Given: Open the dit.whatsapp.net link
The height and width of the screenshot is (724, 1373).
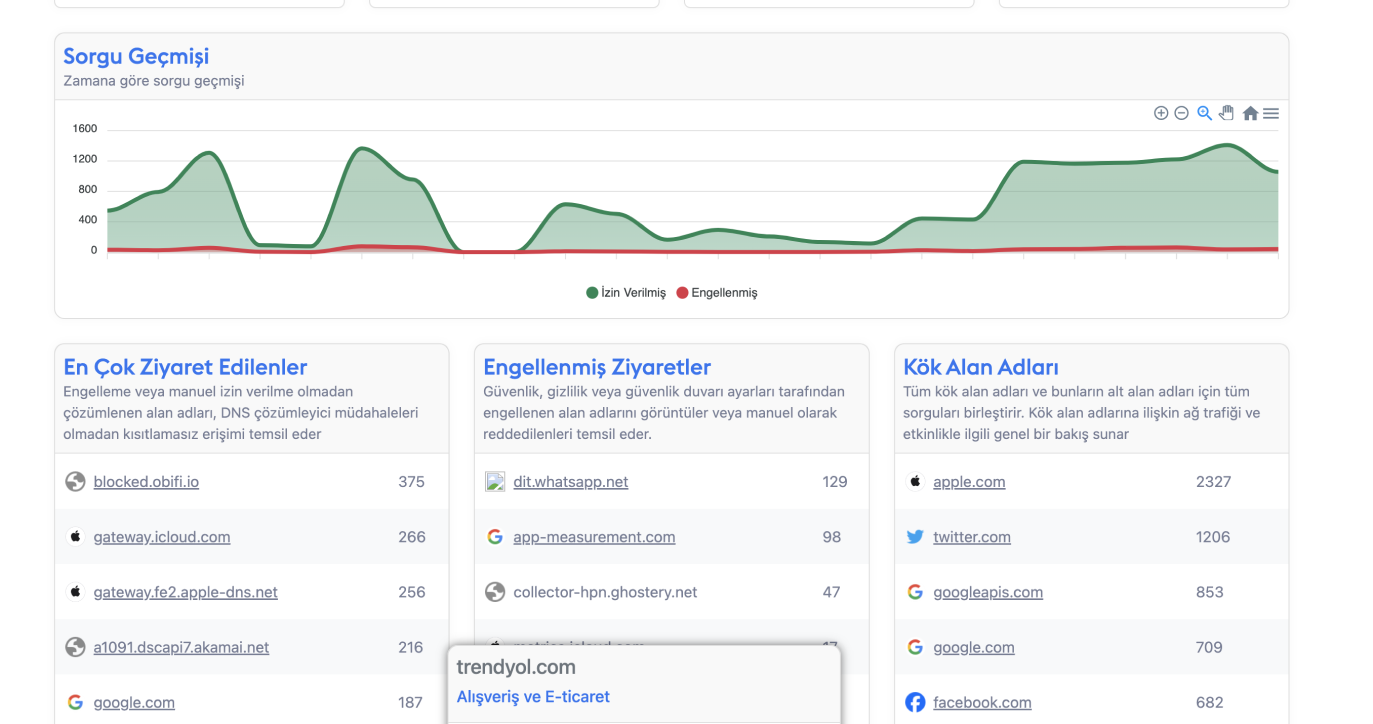Looking at the screenshot, I should [570, 482].
